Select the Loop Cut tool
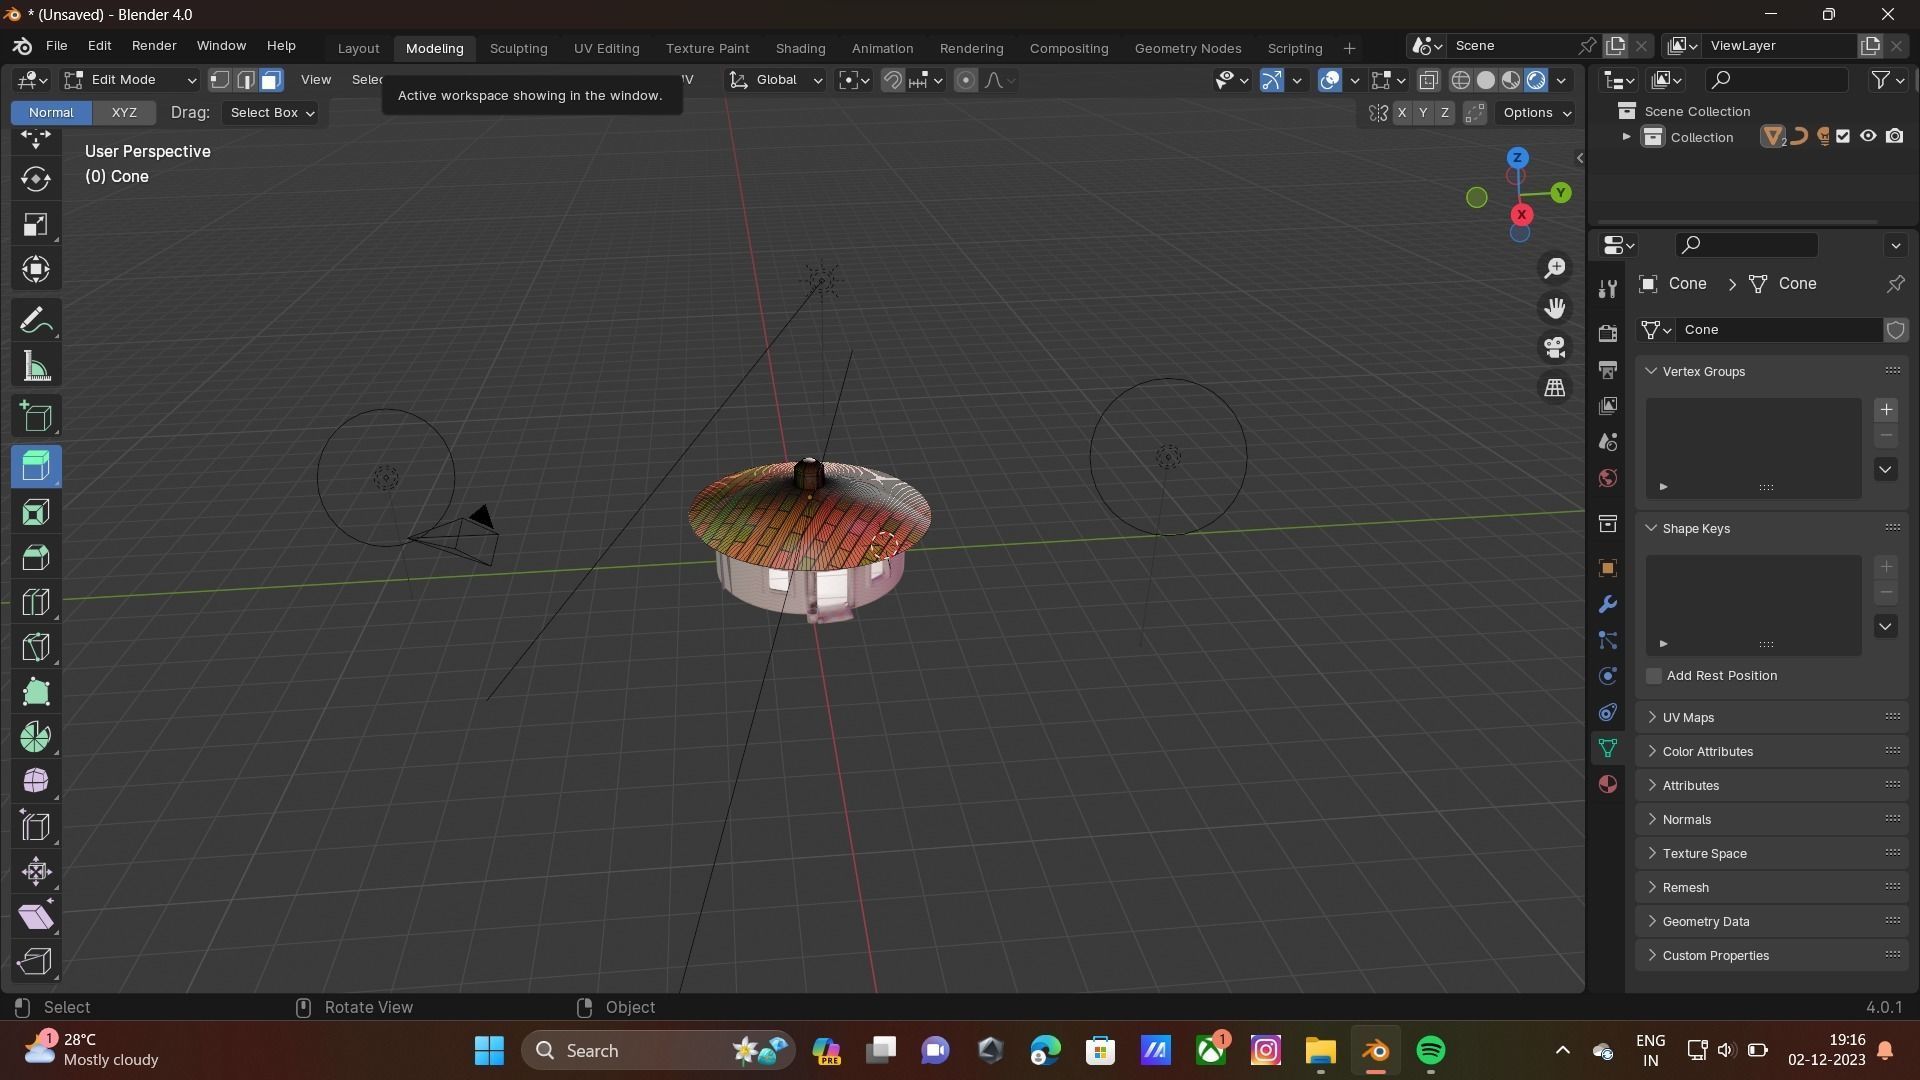Viewport: 1920px width, 1080px height. point(36,602)
